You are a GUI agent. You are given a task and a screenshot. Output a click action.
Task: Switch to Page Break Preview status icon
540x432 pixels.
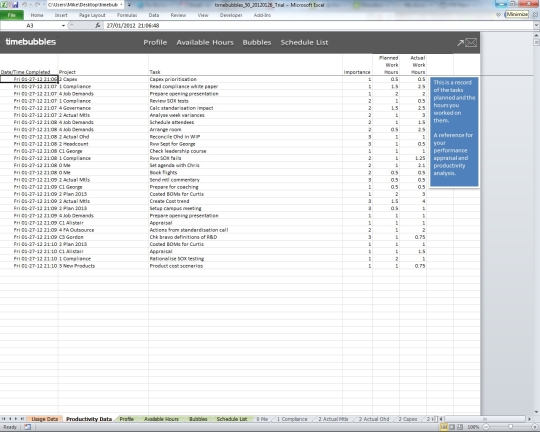[x=459, y=427]
